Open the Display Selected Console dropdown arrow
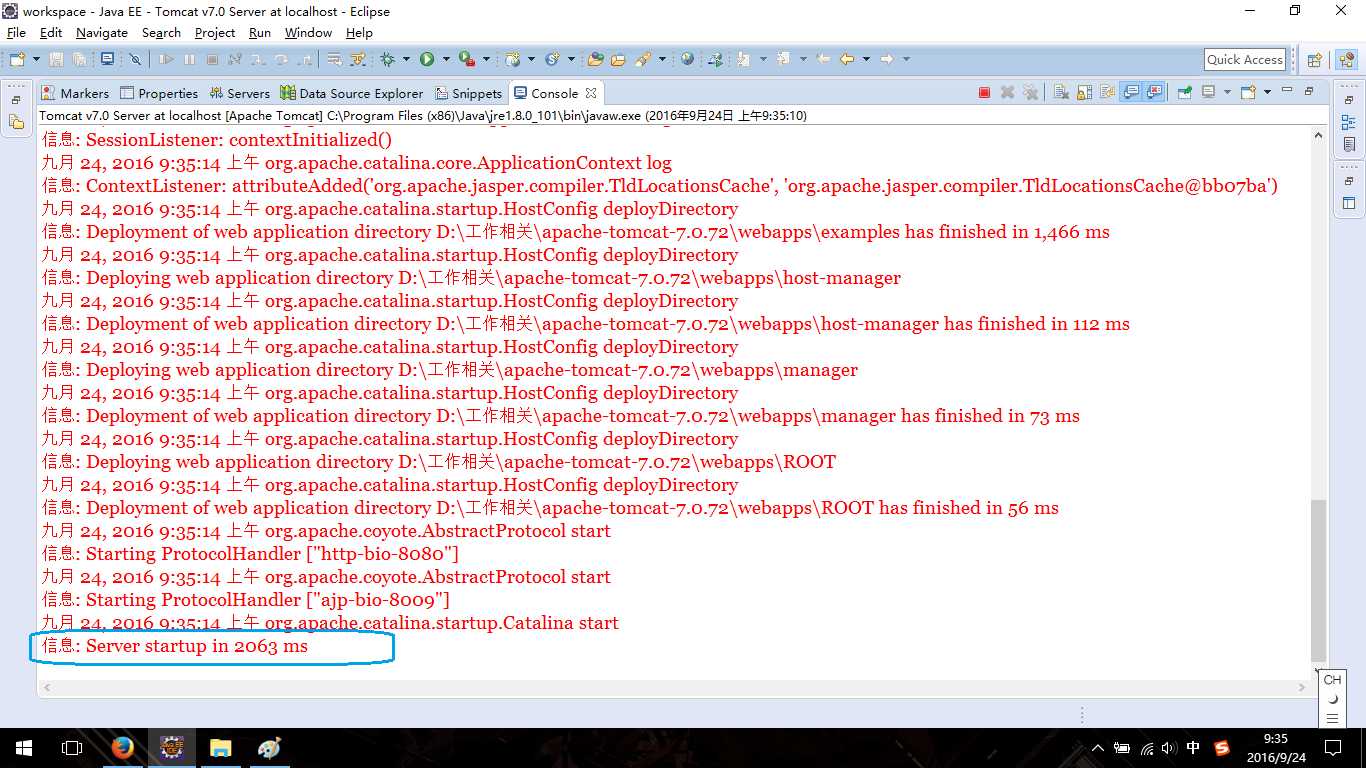This screenshot has height=768, width=1366. [1227, 92]
